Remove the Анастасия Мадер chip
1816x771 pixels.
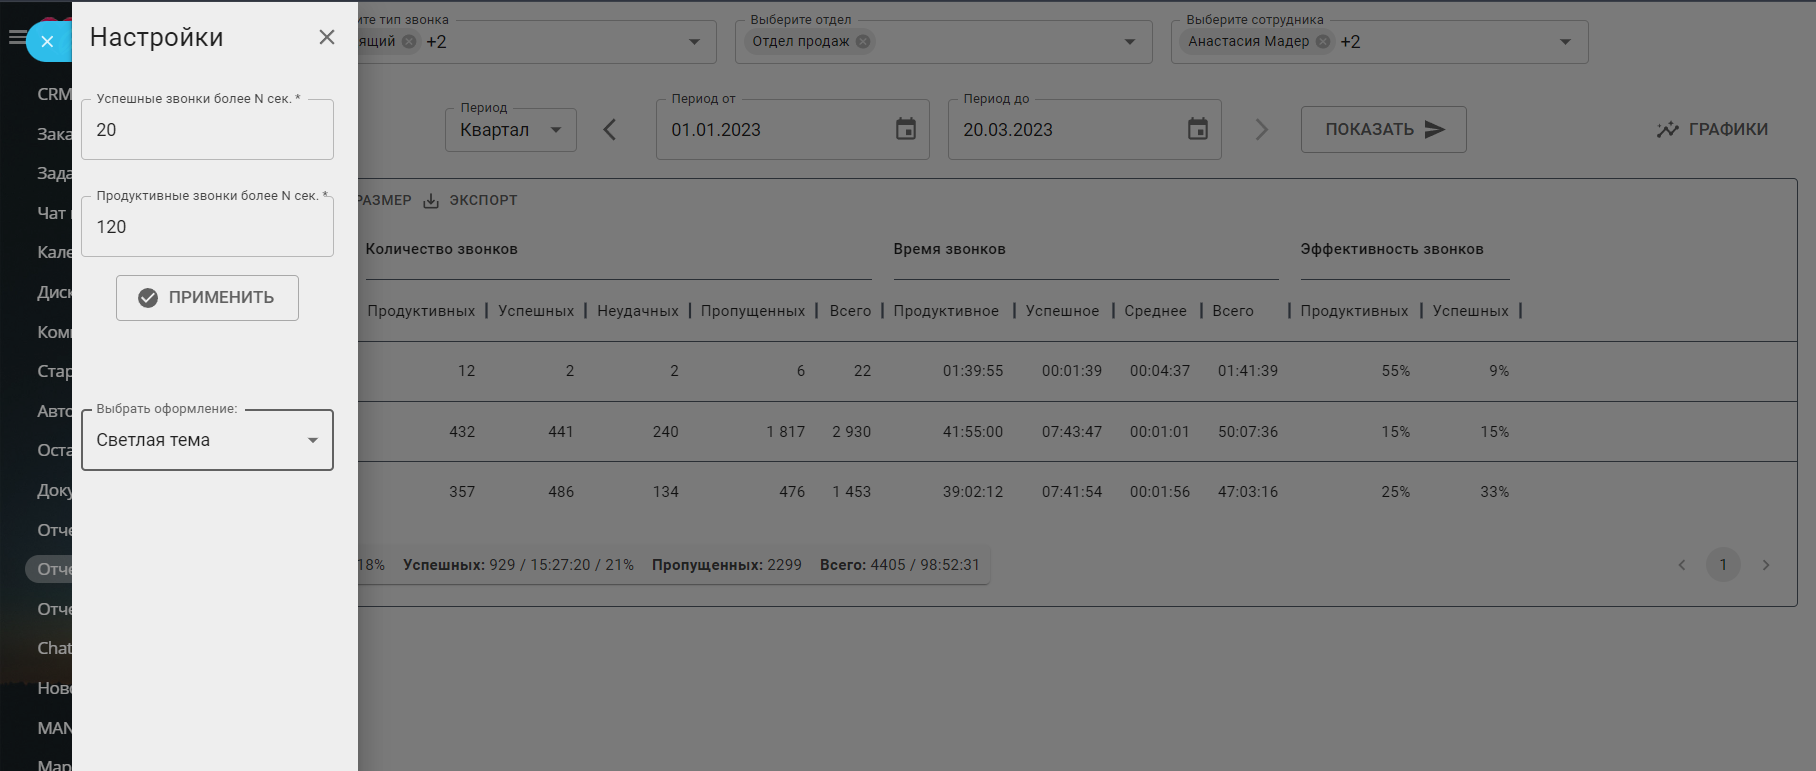1323,42
